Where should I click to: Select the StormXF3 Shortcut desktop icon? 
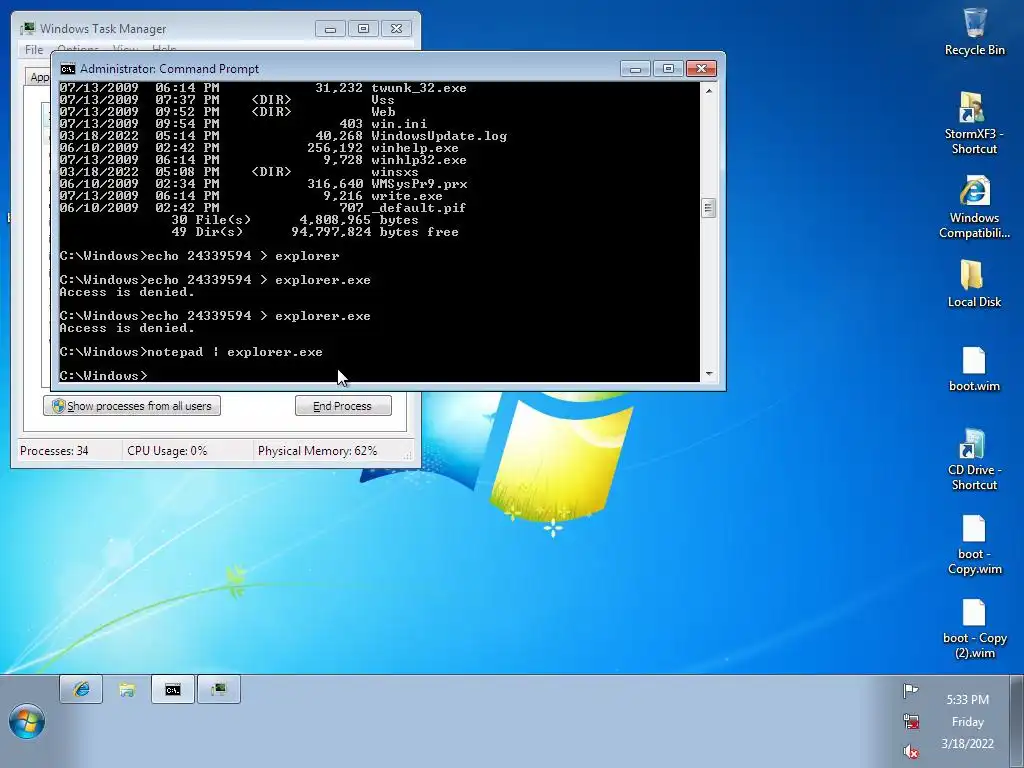click(974, 123)
